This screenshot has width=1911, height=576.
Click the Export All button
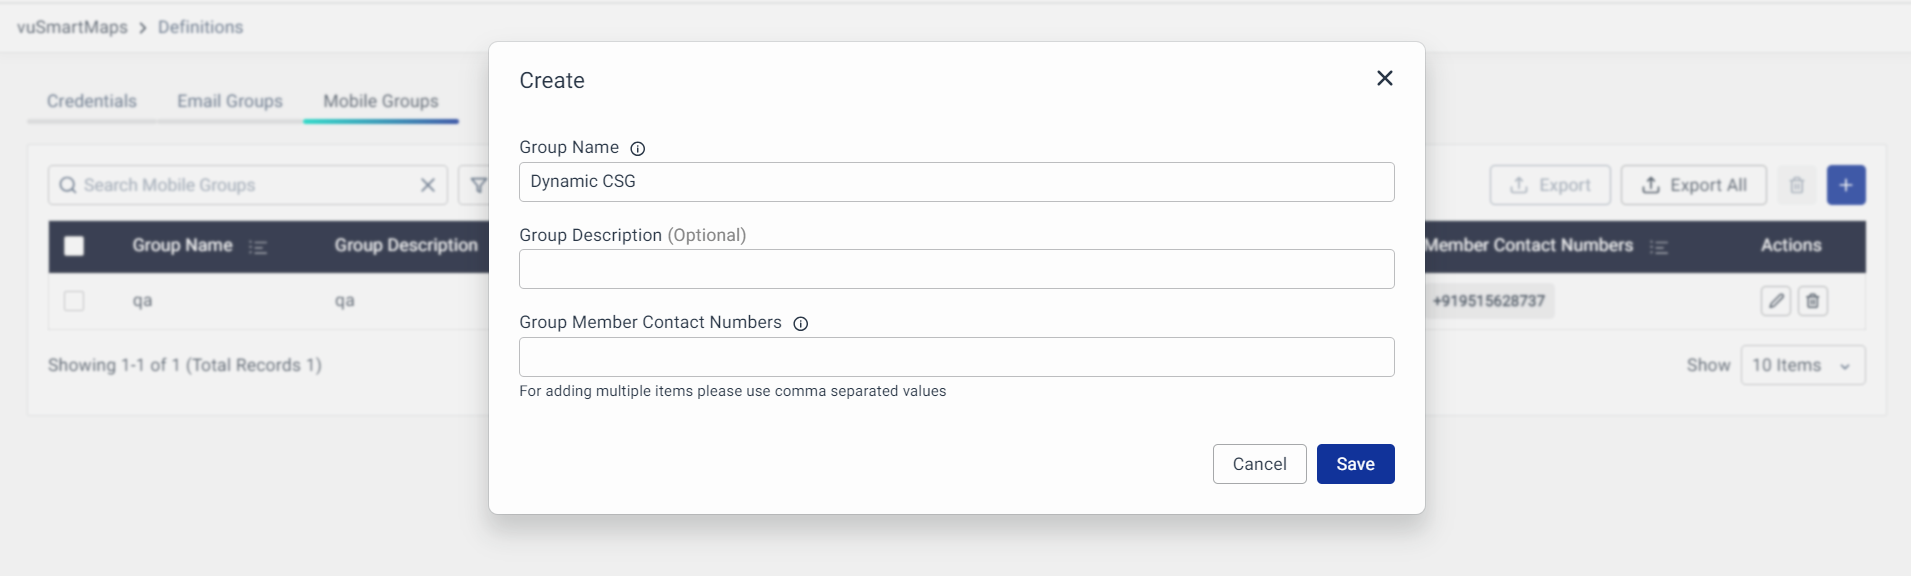pyautogui.click(x=1693, y=185)
